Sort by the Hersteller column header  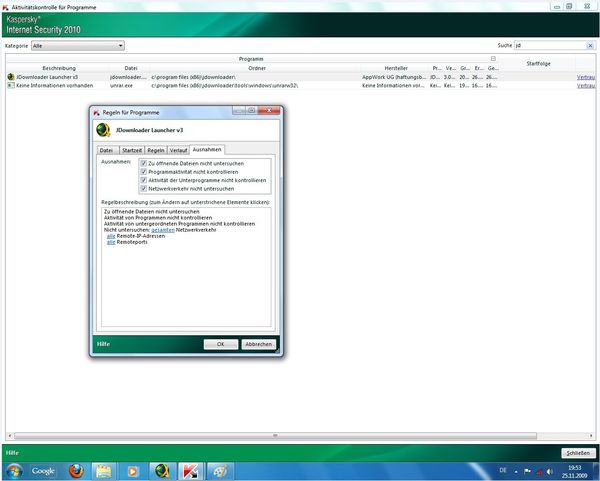[396, 68]
